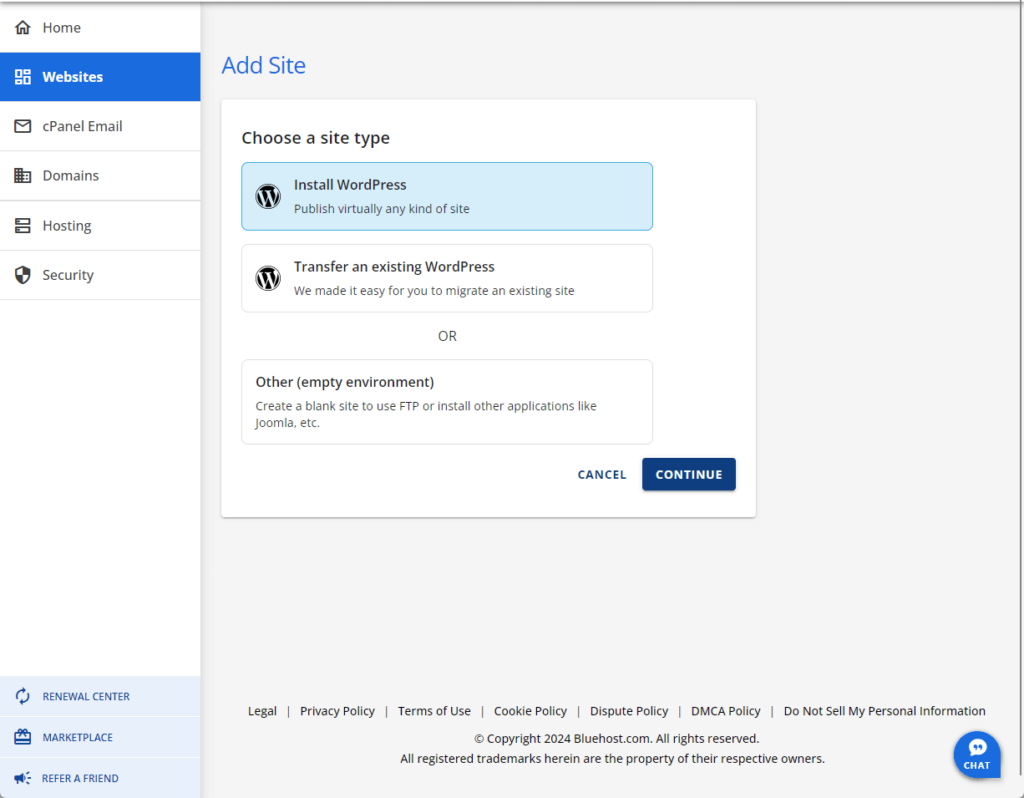
Task: Navigate to Domains section
Action: (x=100, y=176)
